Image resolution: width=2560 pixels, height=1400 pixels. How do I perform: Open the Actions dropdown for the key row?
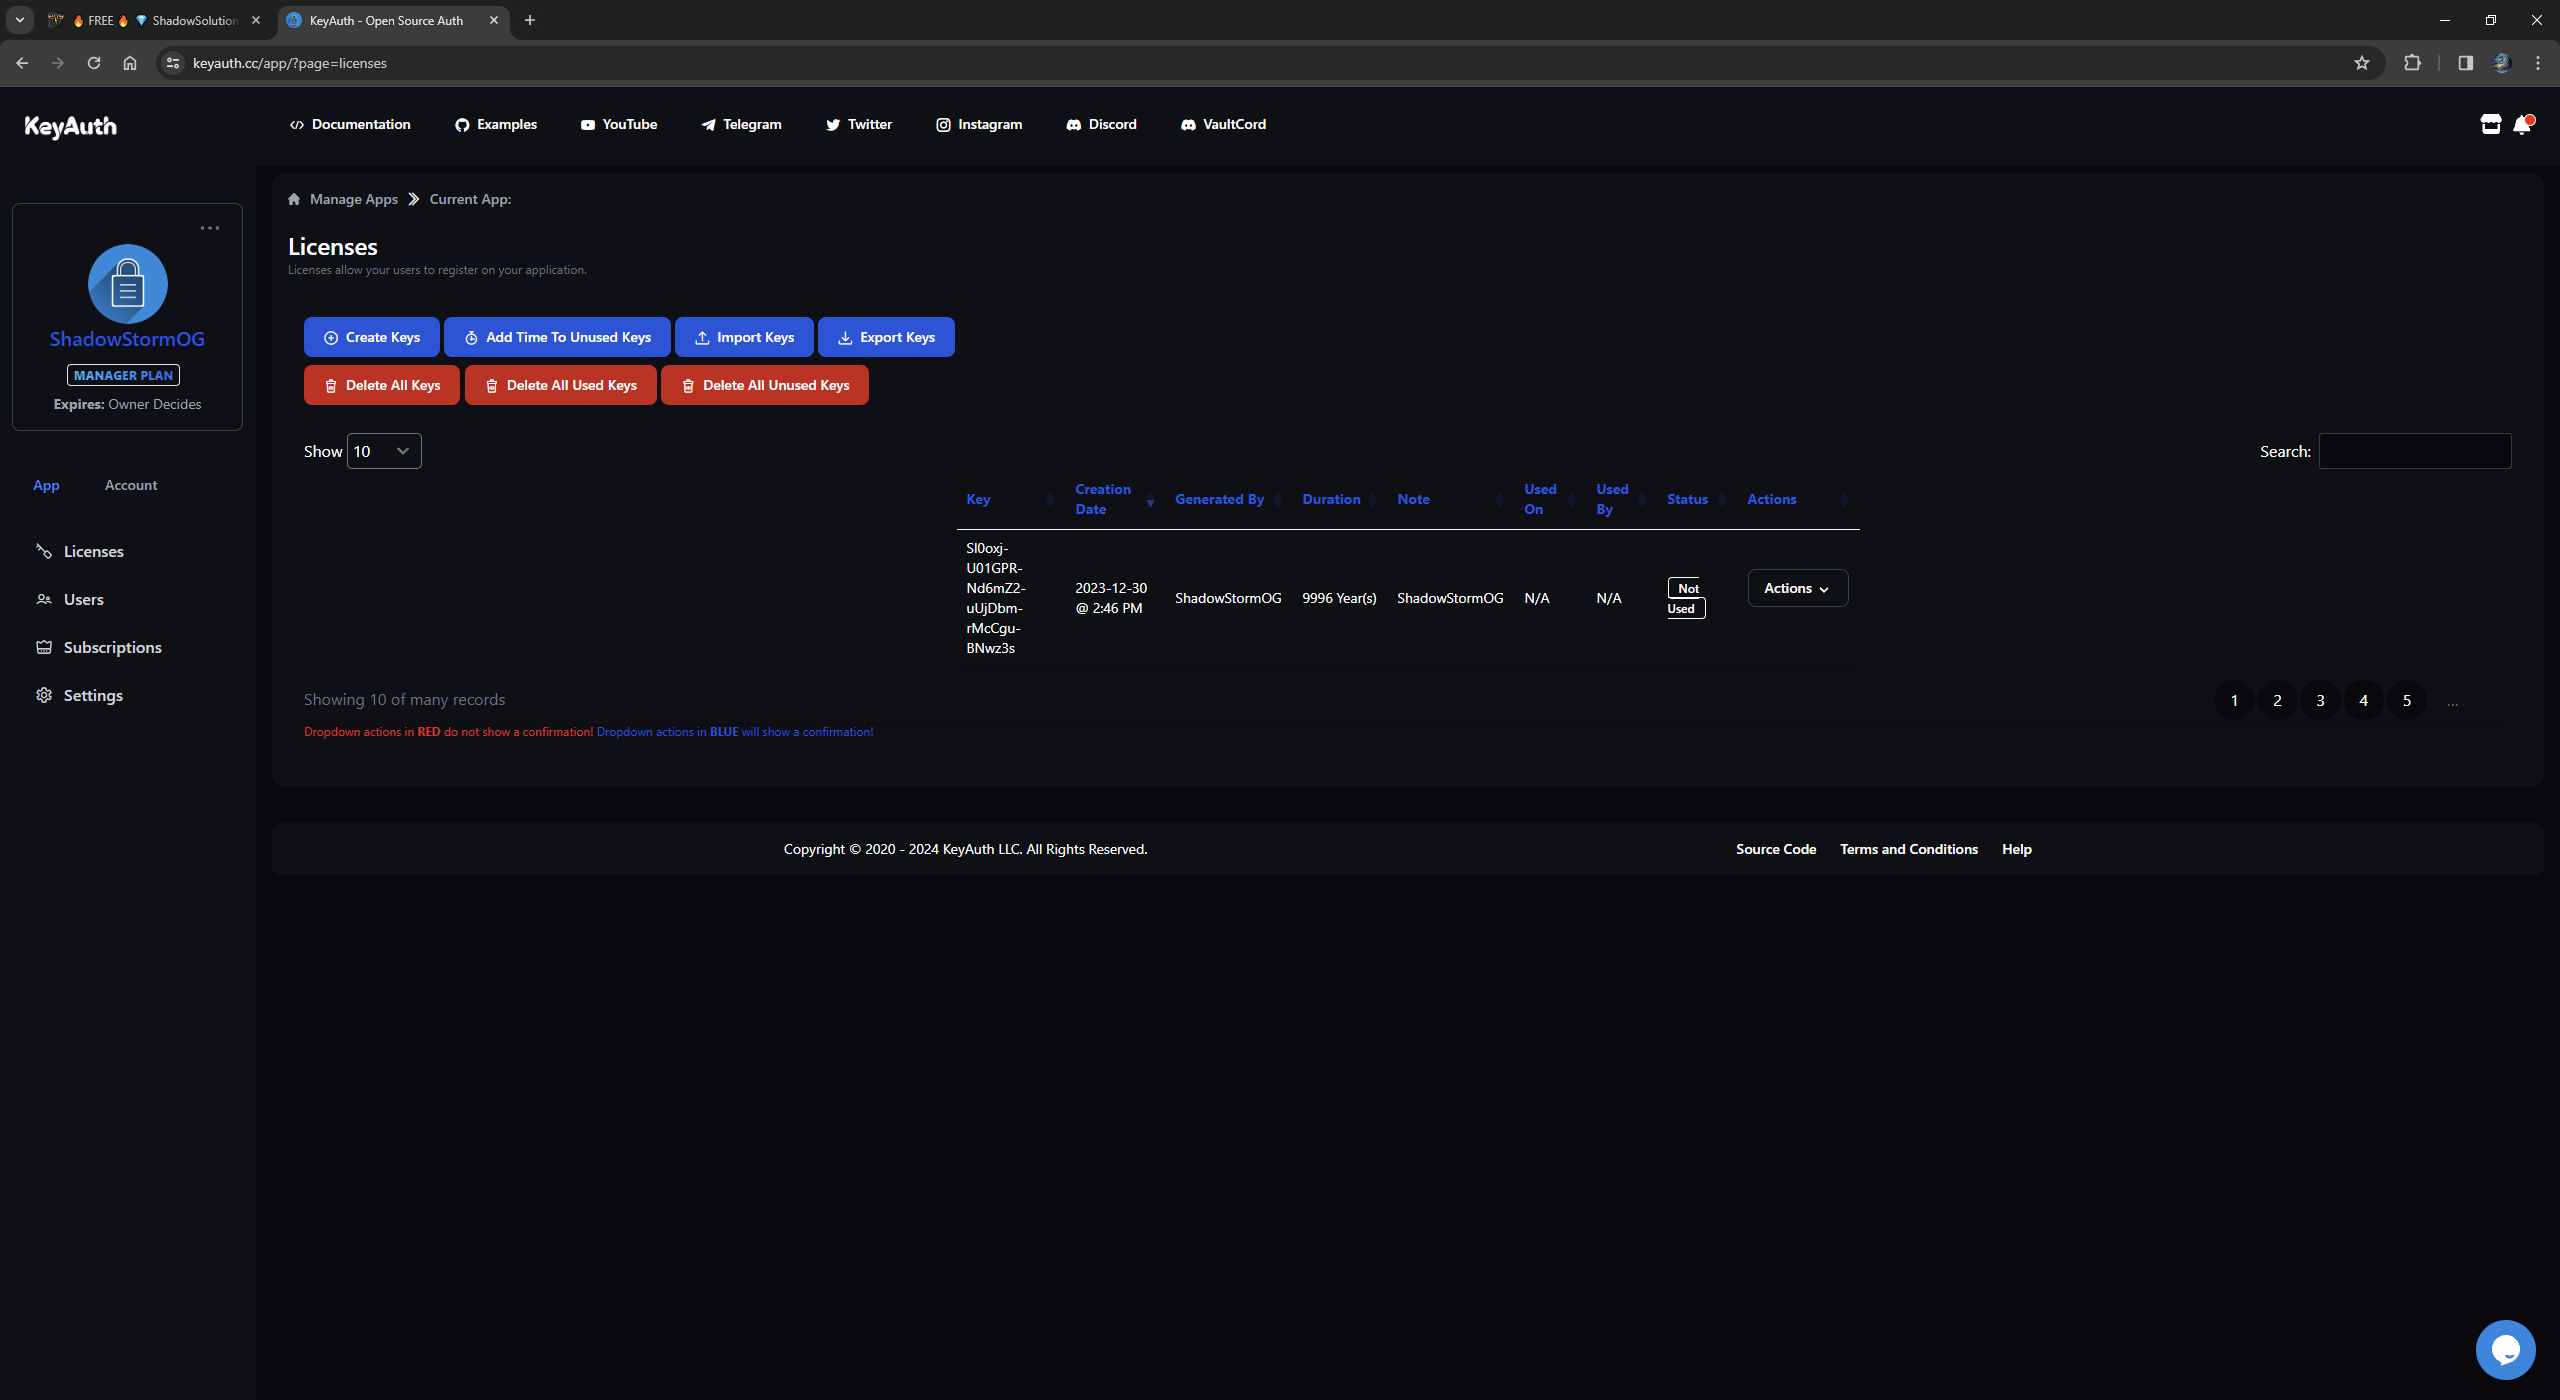pos(1798,588)
